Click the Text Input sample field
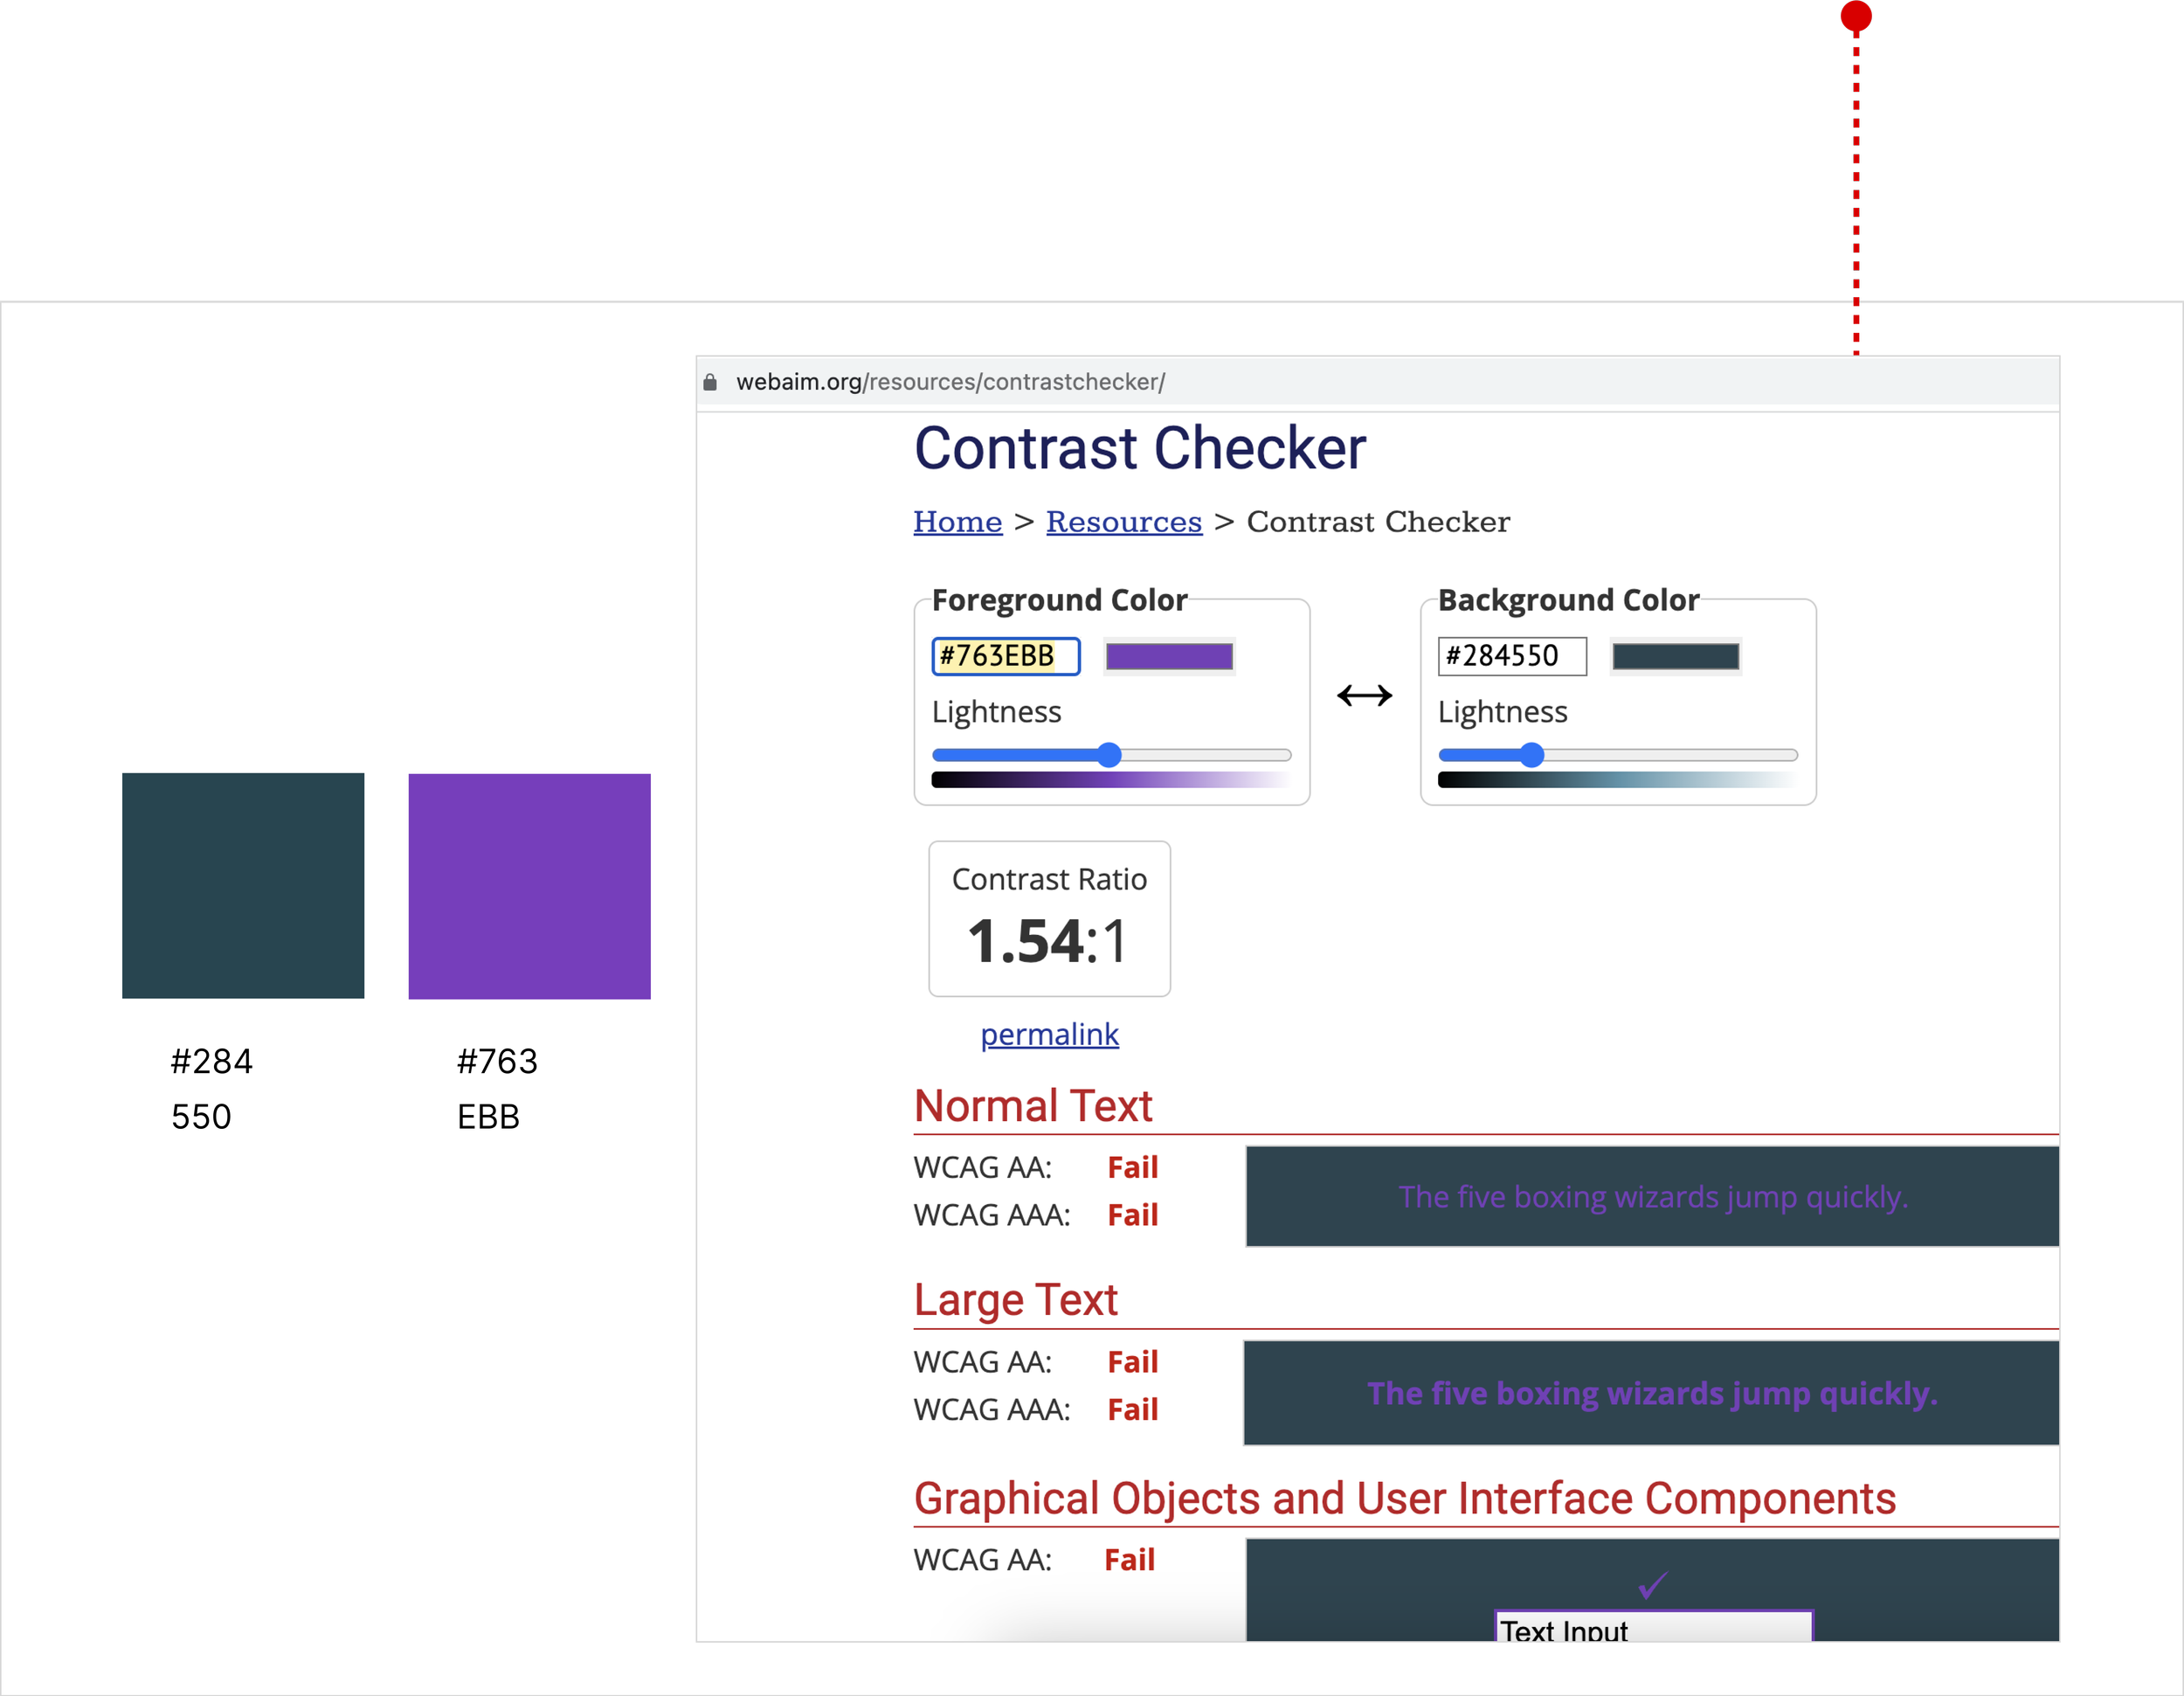Image resolution: width=2184 pixels, height=1696 pixels. pos(1652,1628)
